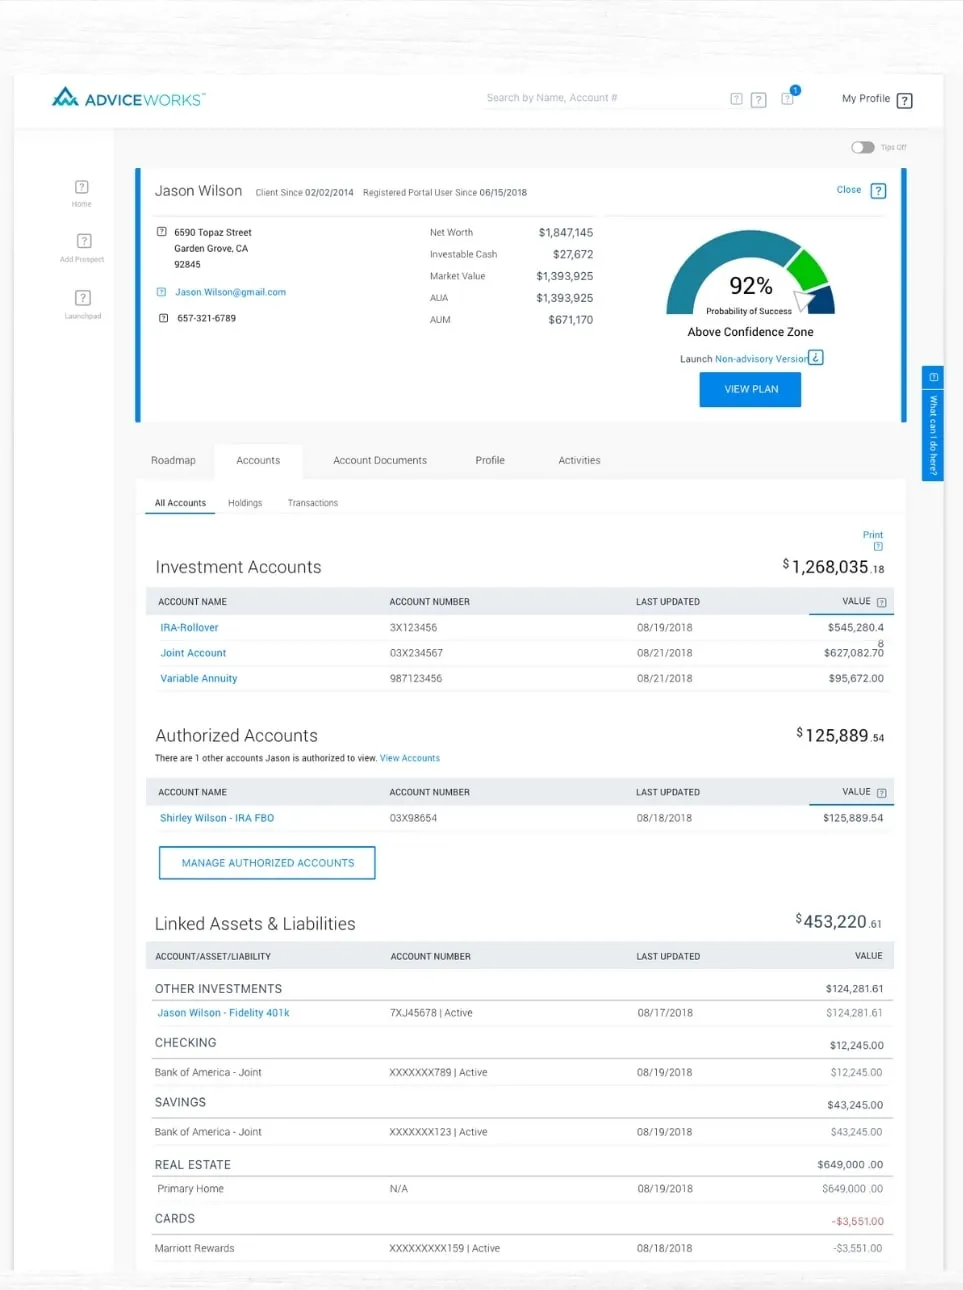
Task: Click the Investment Accounts LAST UPDATED column header
Action: tap(668, 602)
